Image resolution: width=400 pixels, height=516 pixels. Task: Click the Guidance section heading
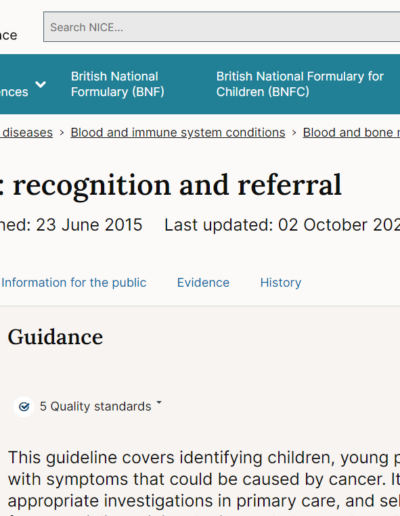55,337
